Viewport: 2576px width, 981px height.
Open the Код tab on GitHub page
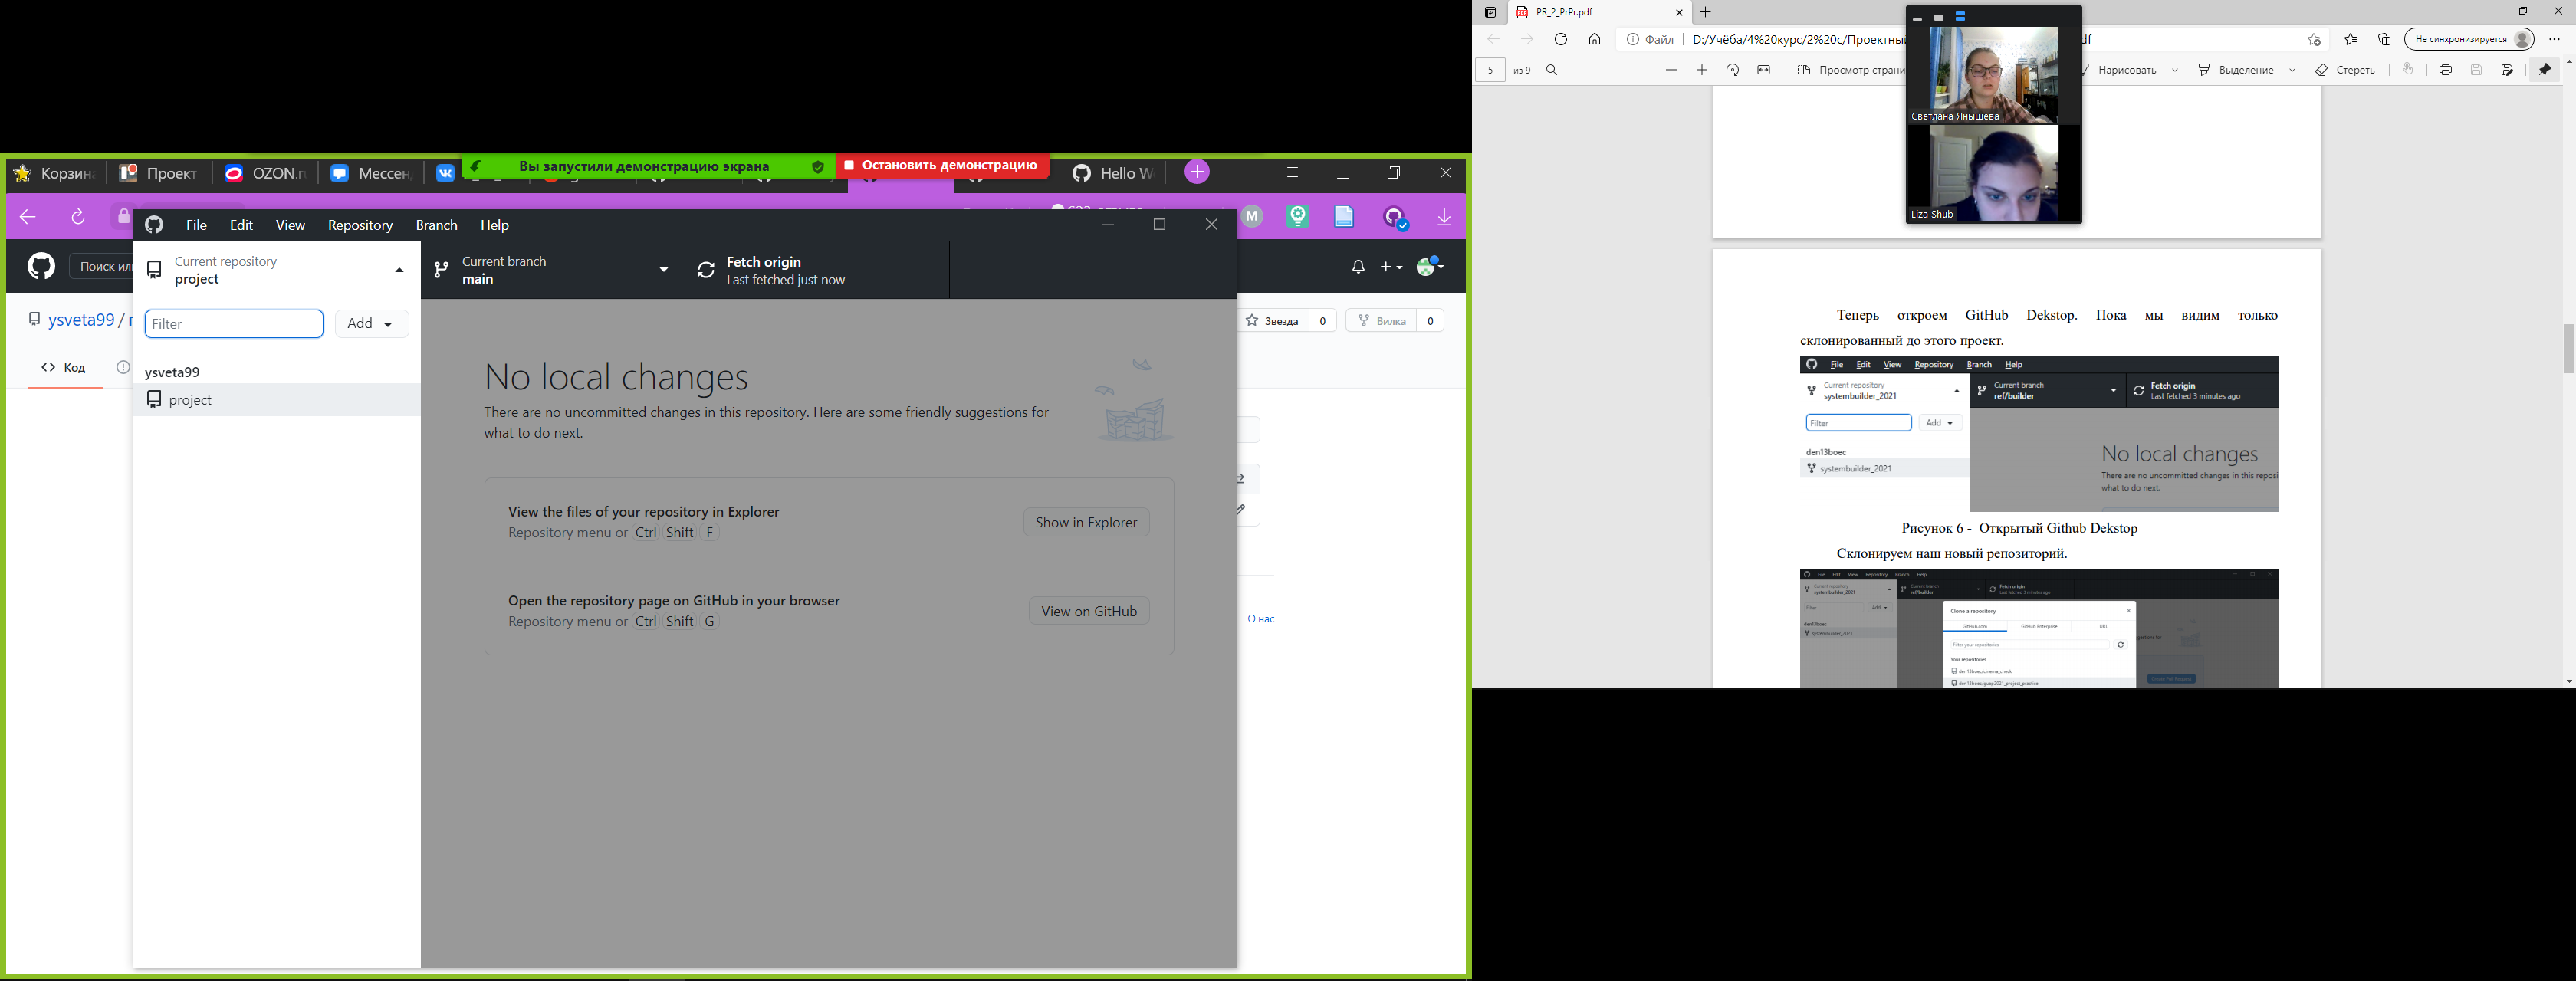64,368
